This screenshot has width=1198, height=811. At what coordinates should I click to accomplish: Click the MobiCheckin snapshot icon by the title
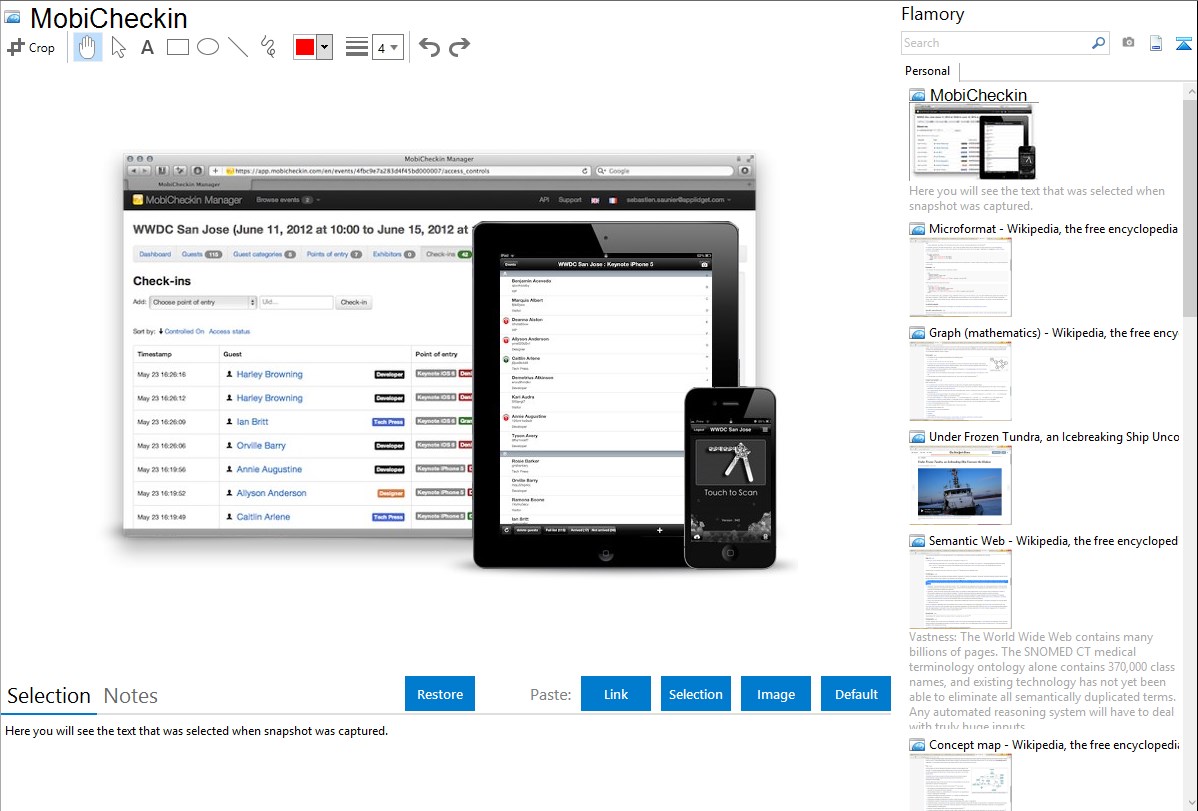(13, 18)
